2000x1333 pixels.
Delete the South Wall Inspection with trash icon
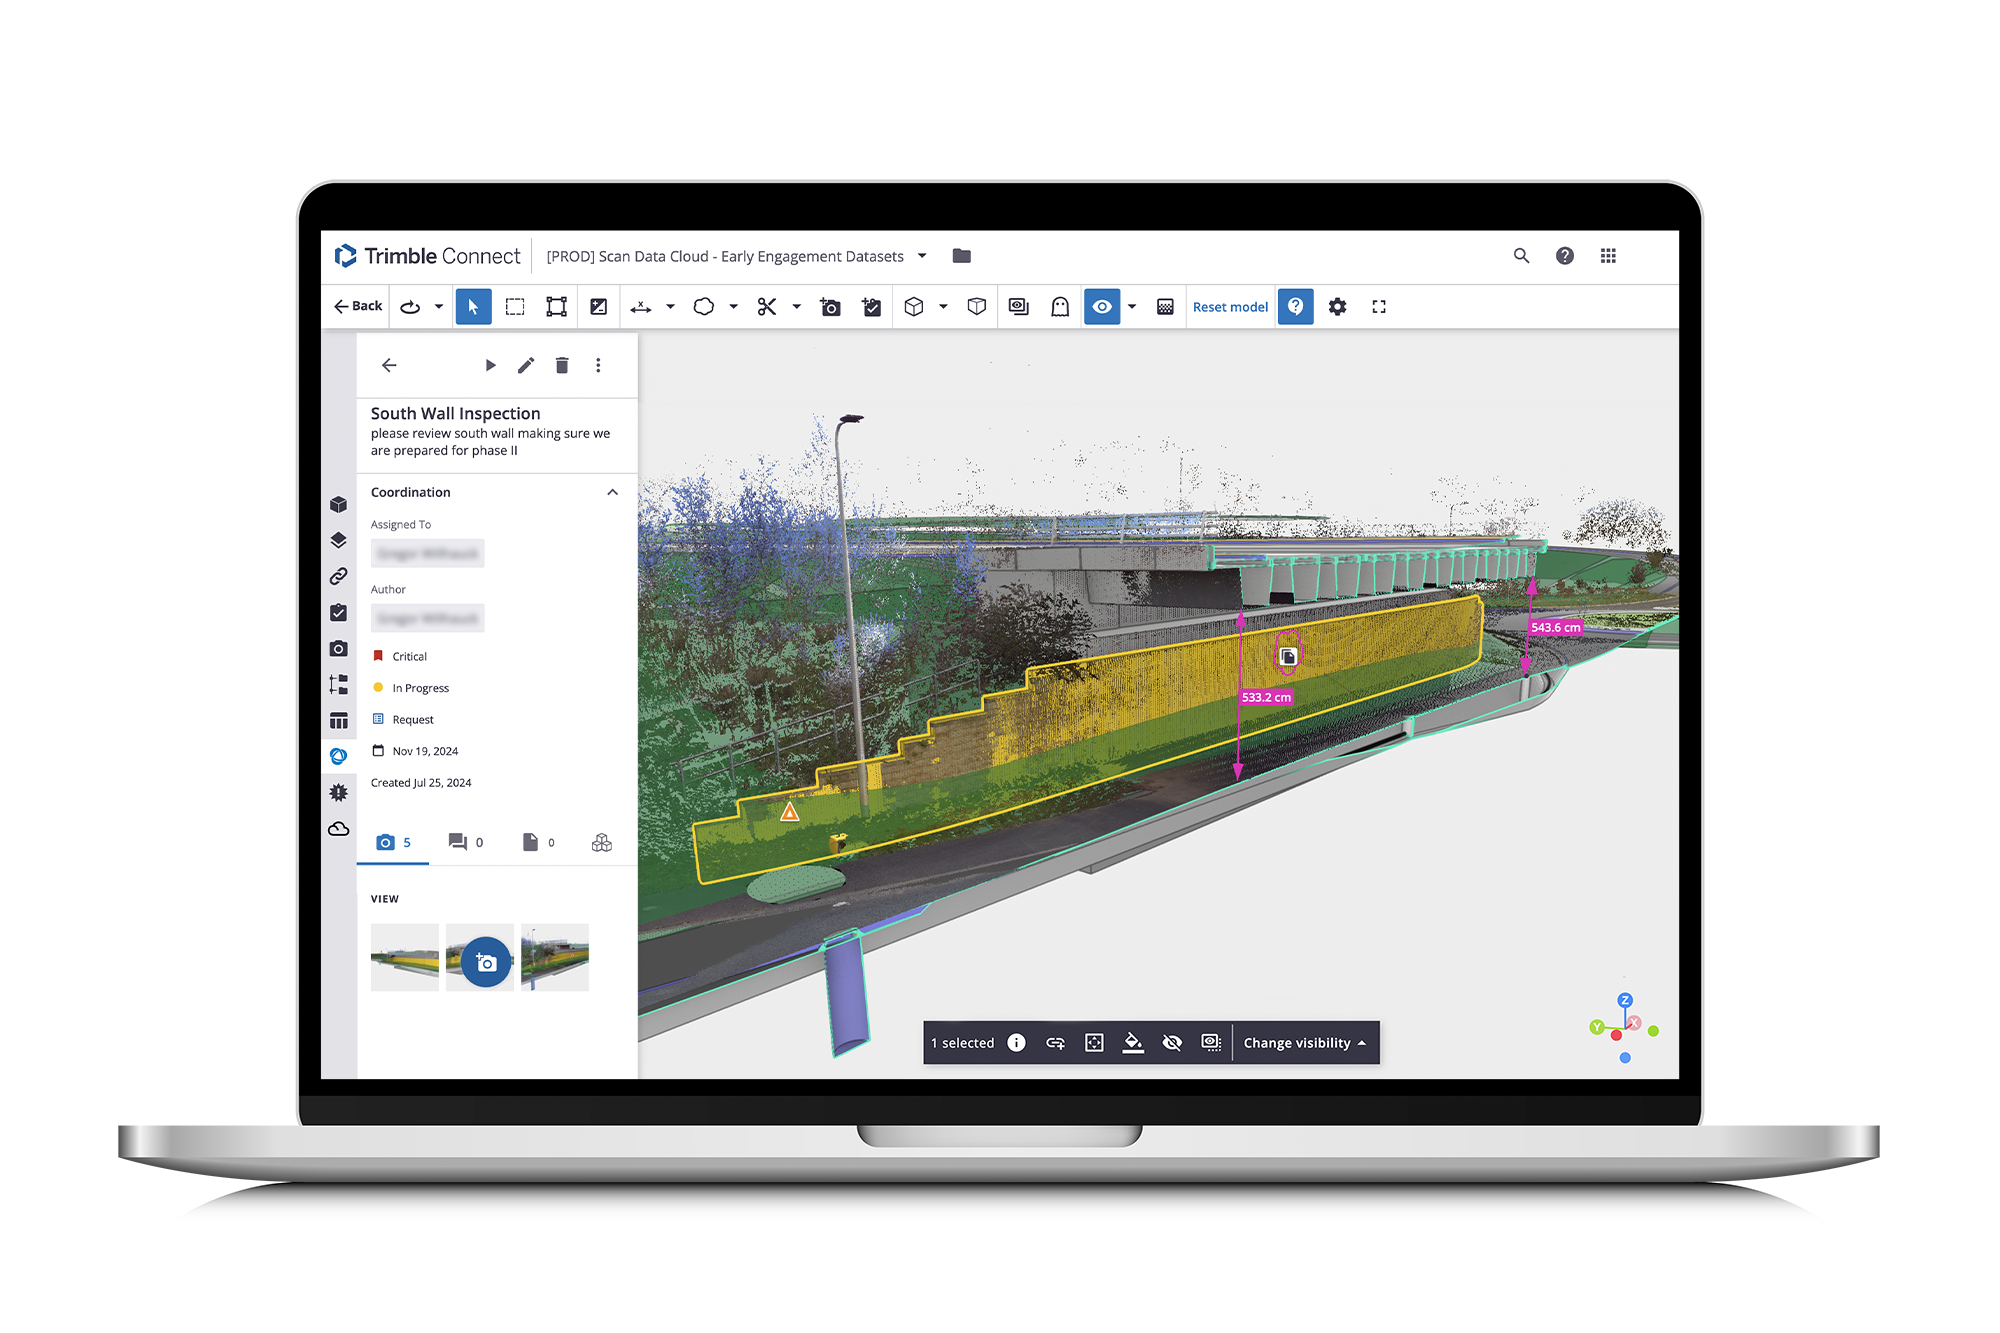point(562,365)
